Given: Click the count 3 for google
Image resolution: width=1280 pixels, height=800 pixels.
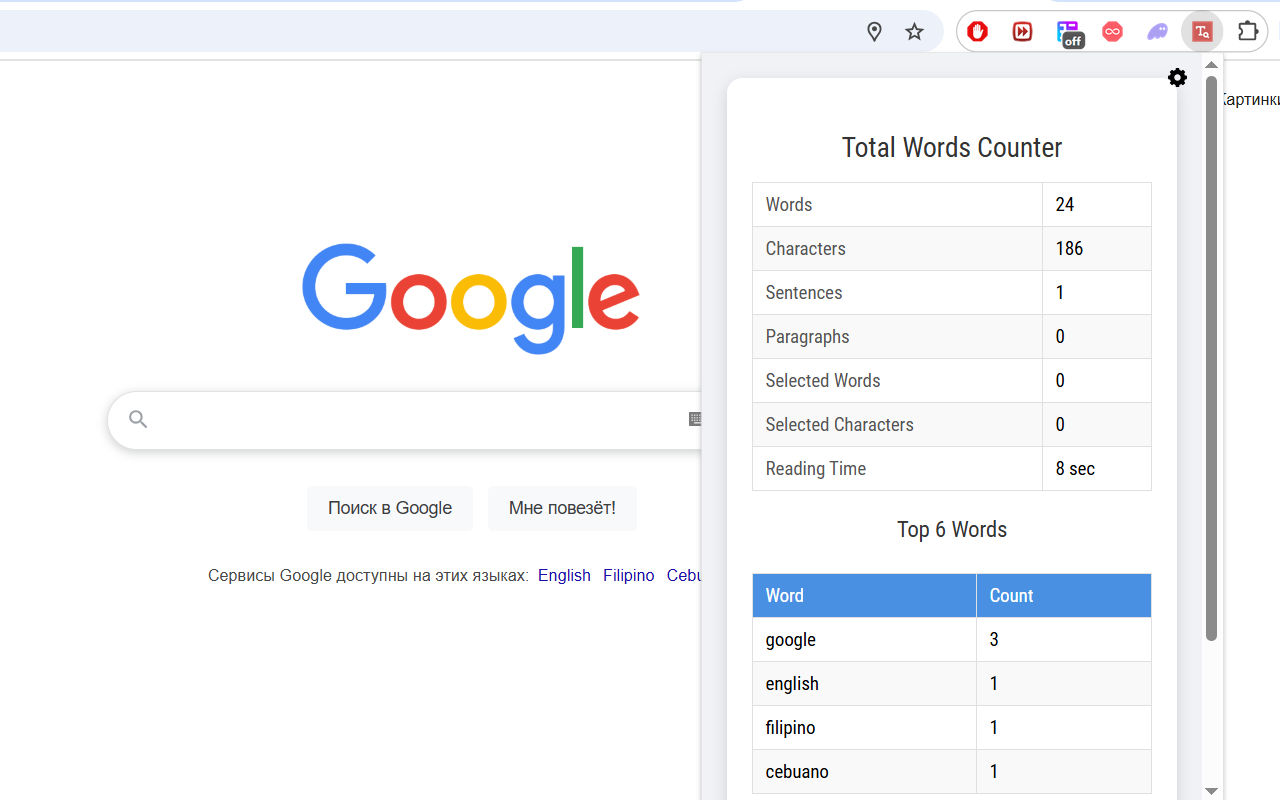Looking at the screenshot, I should tap(994, 640).
